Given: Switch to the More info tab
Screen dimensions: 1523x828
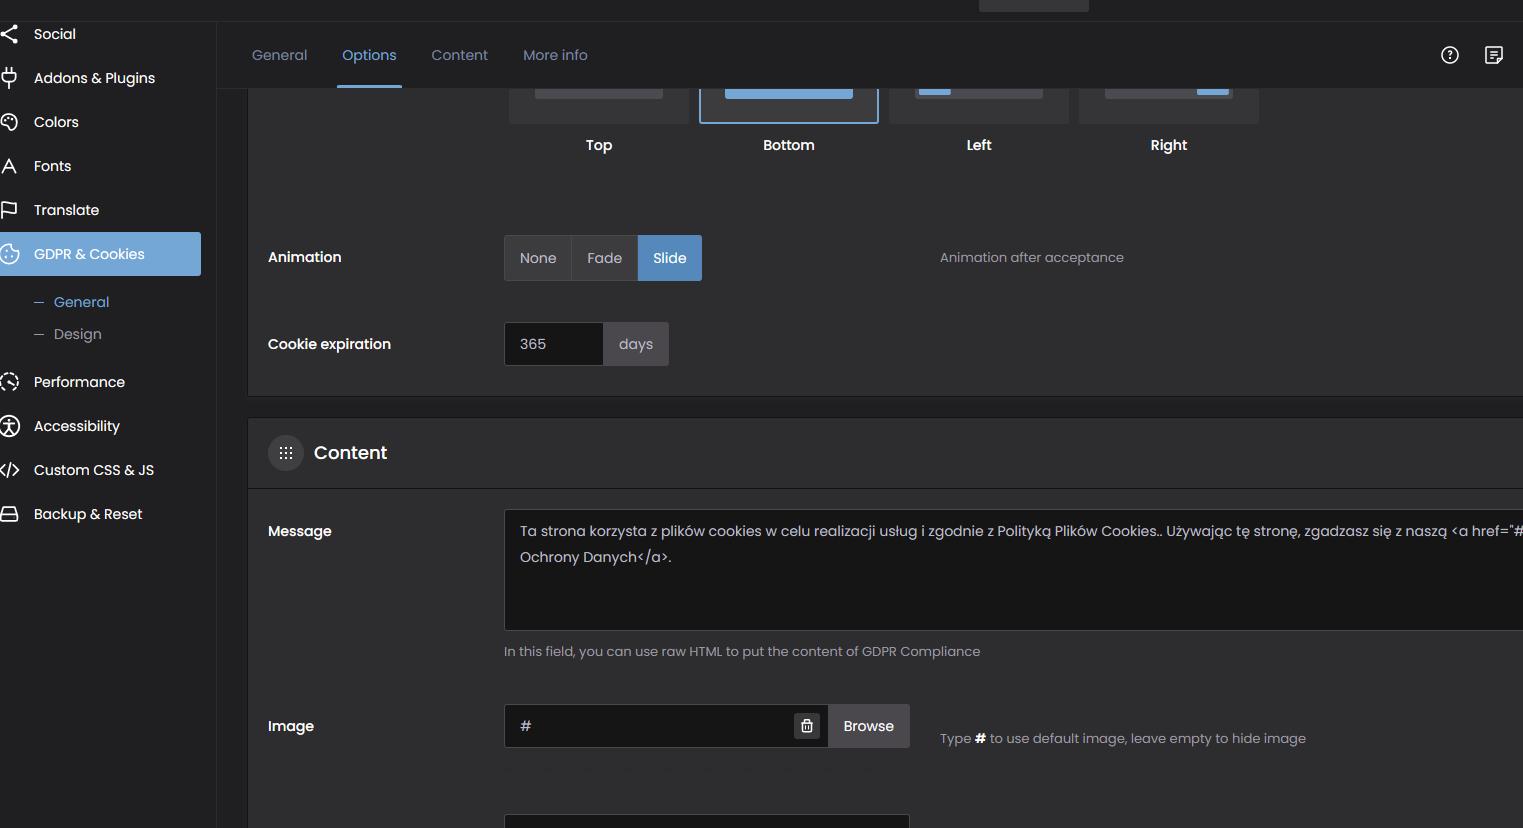Looking at the screenshot, I should [555, 55].
